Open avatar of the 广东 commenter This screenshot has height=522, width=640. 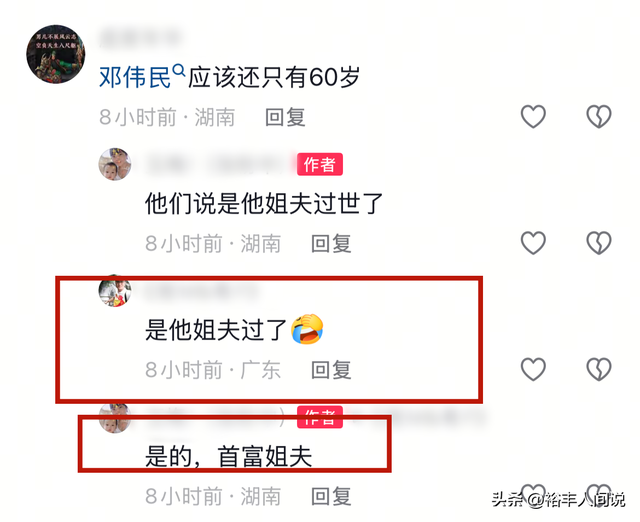(115, 291)
